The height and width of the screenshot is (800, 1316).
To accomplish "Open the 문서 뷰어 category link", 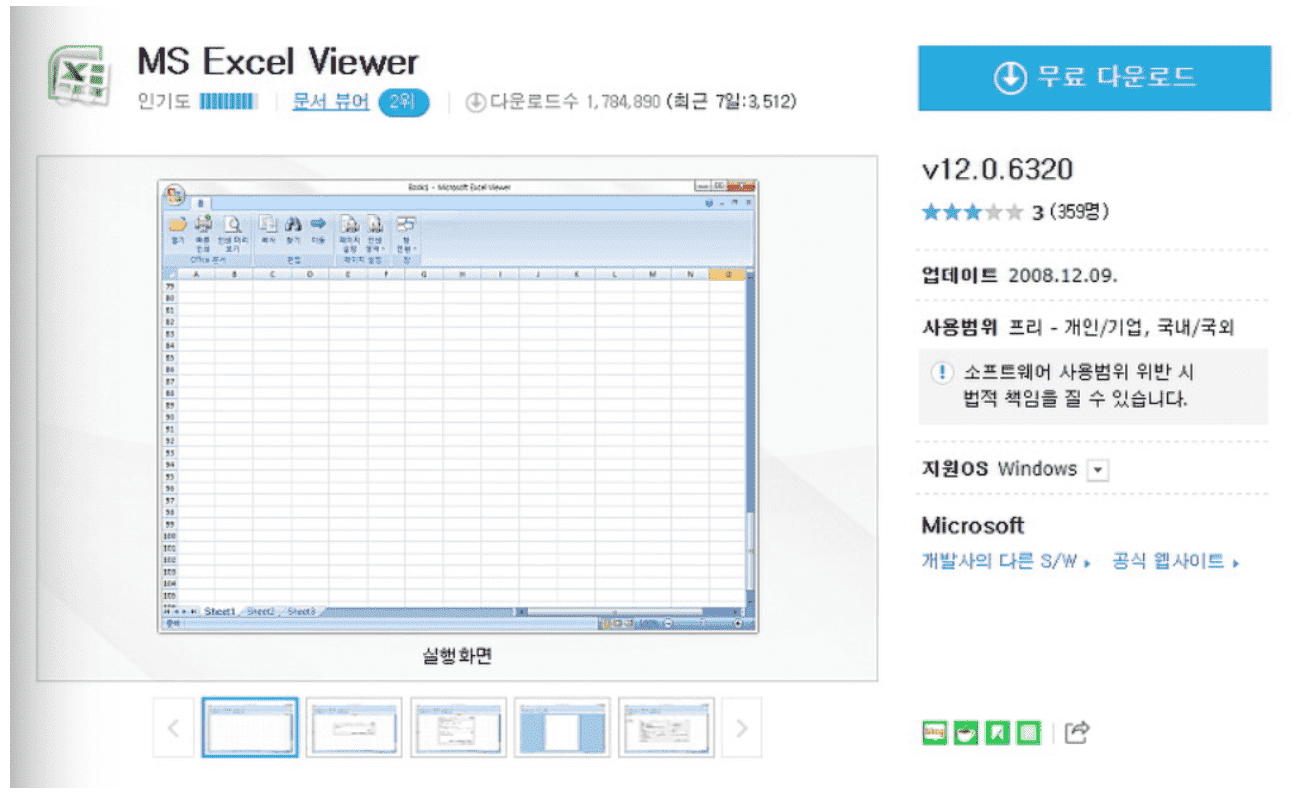I will click(331, 101).
